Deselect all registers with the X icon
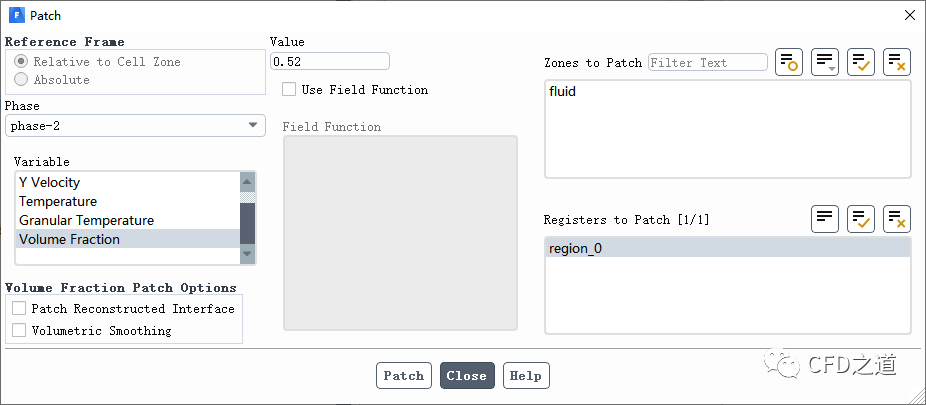Screen dimensions: 926x405 tap(897, 219)
